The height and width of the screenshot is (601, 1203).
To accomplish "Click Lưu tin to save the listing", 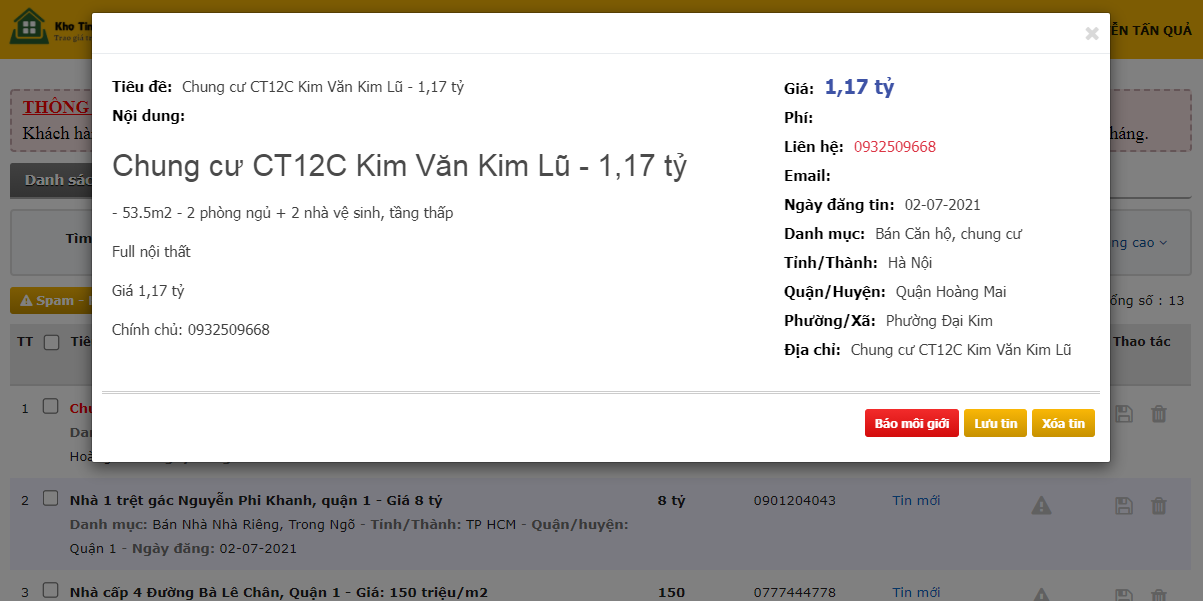I will pyautogui.click(x=995, y=424).
